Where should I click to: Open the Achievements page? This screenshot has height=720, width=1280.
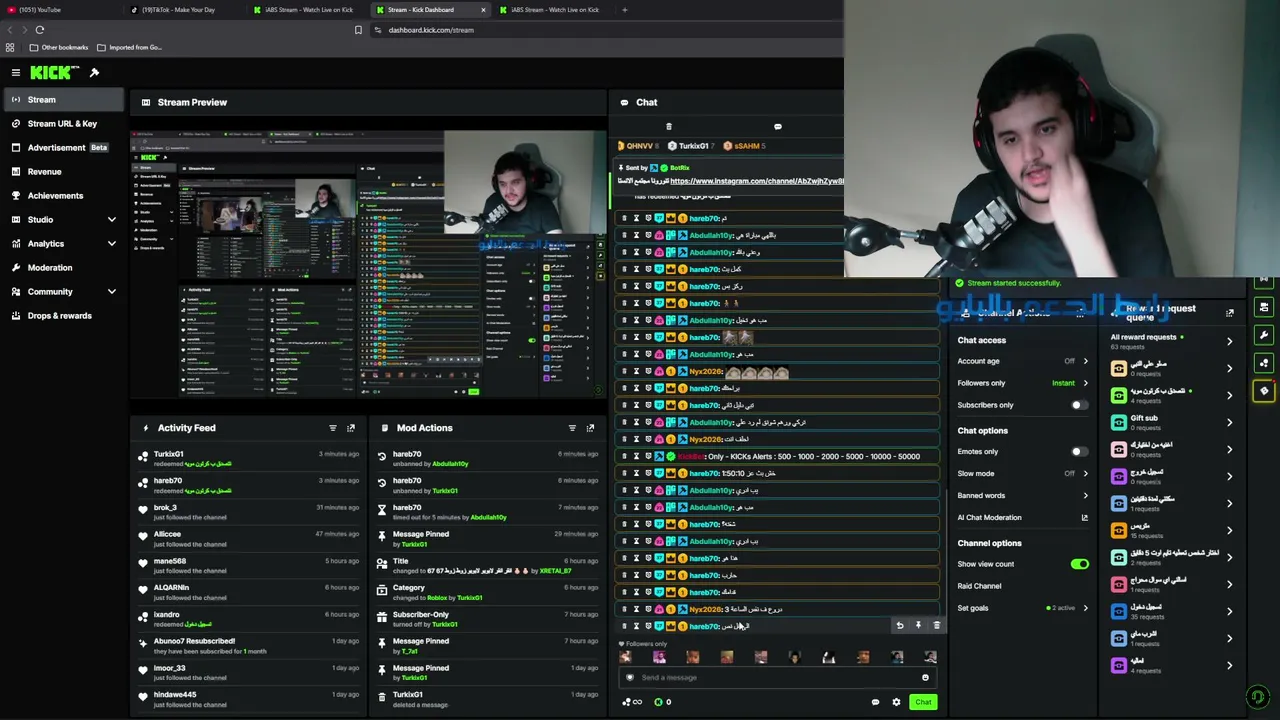pyautogui.click(x=64, y=196)
